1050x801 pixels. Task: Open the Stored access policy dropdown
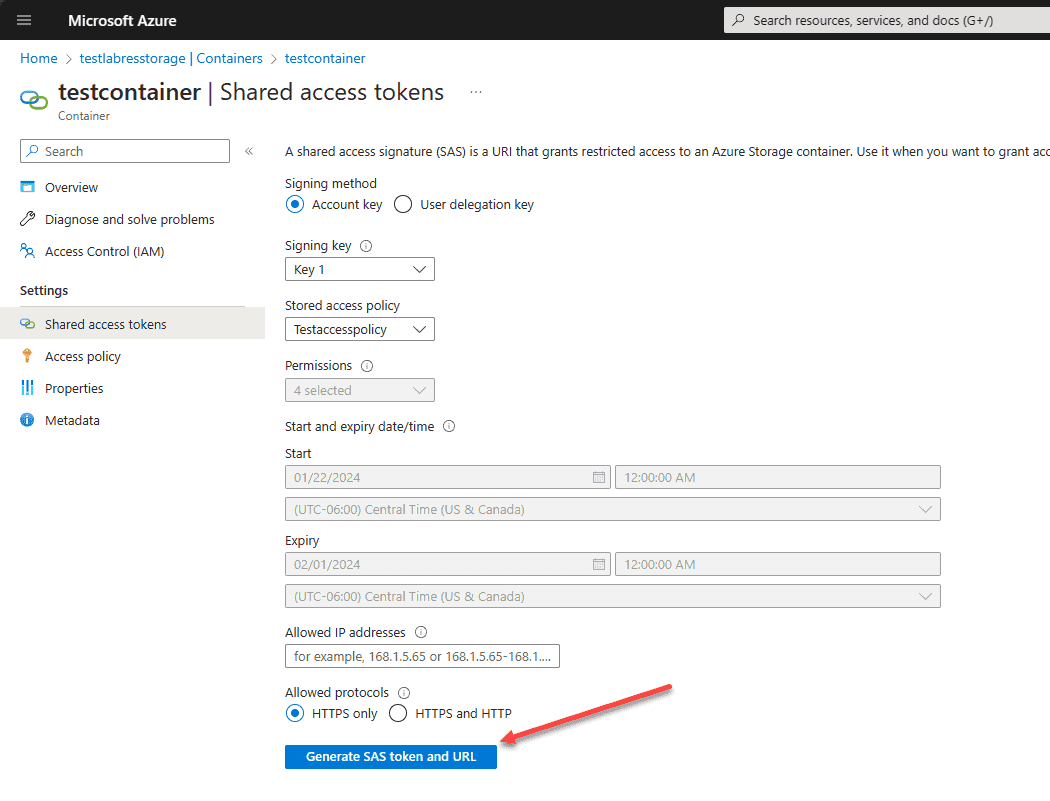360,330
